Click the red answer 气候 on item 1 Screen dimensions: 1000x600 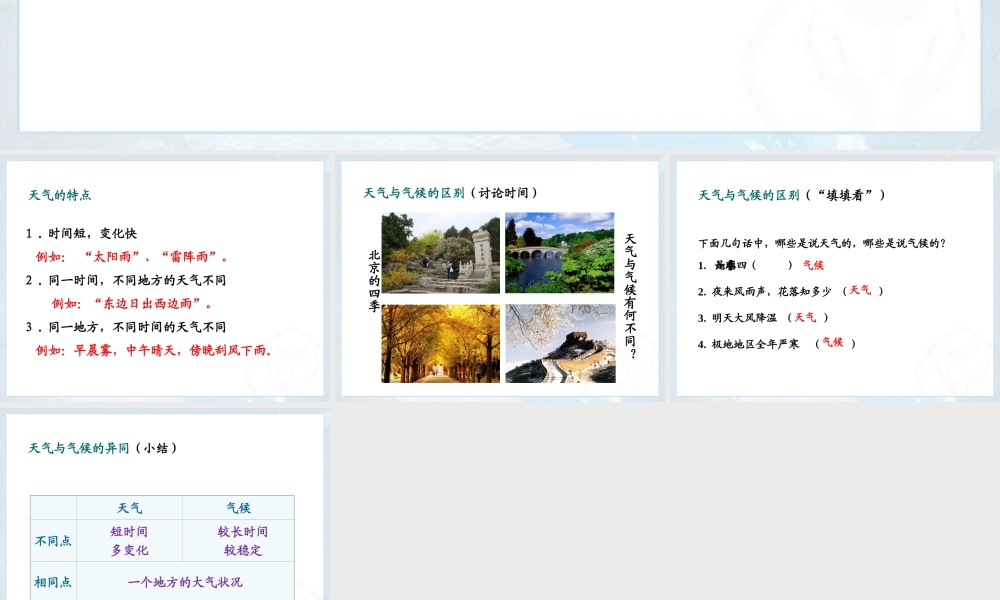pyautogui.click(x=813, y=265)
